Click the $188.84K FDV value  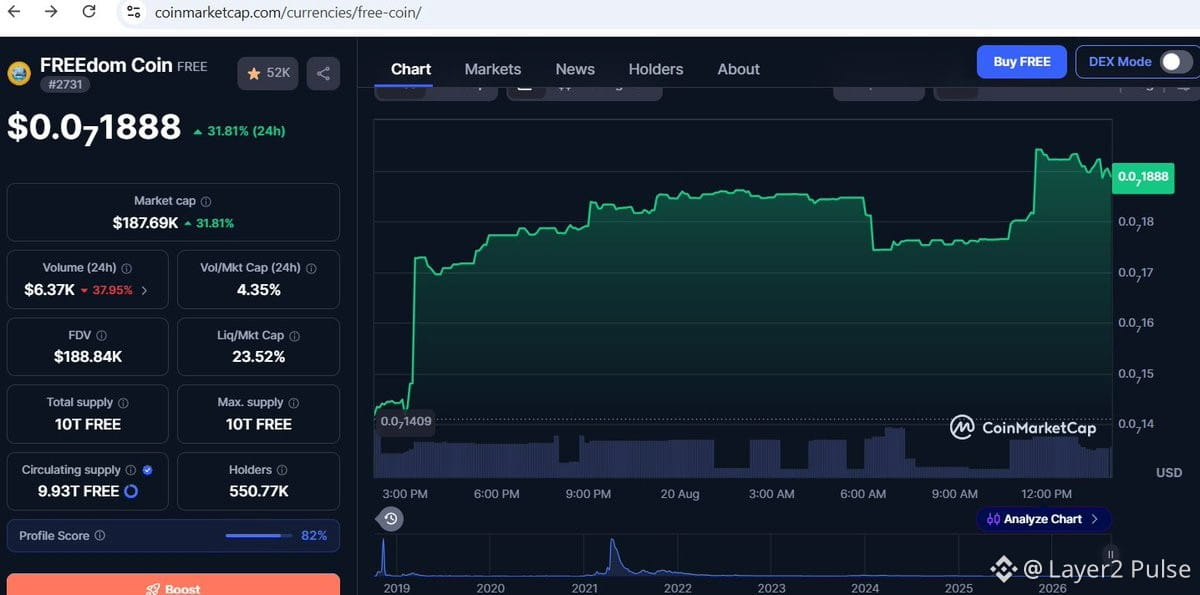click(88, 357)
